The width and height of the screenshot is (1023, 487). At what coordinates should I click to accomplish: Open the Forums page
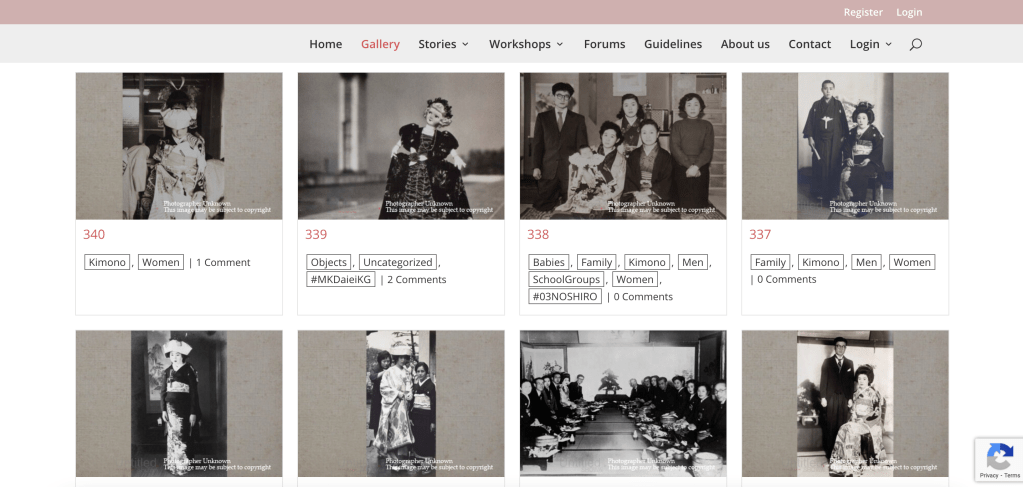click(x=604, y=44)
